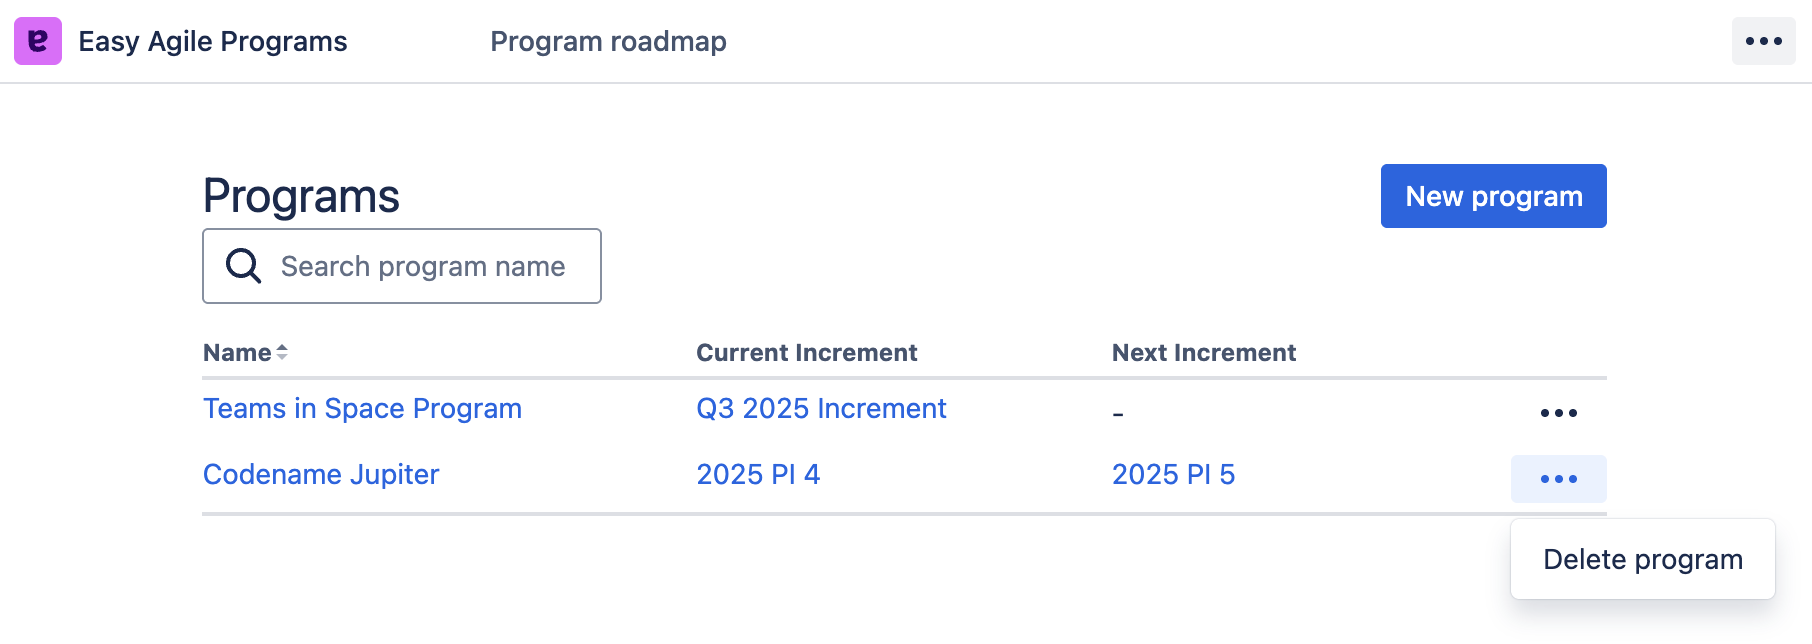Open the Teams in Space Program link
The height and width of the screenshot is (644, 1812).
pos(362,409)
